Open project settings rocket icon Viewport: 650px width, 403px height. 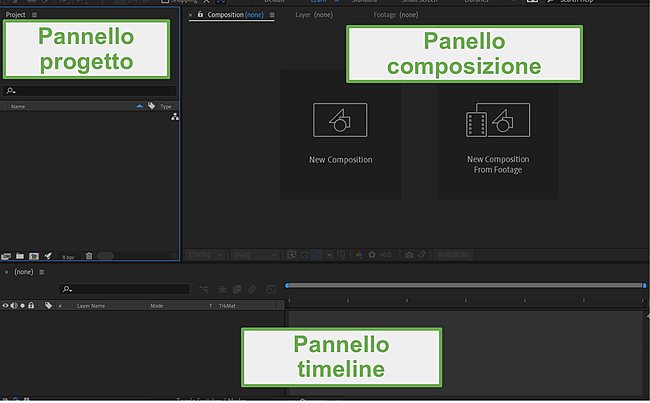[x=48, y=256]
